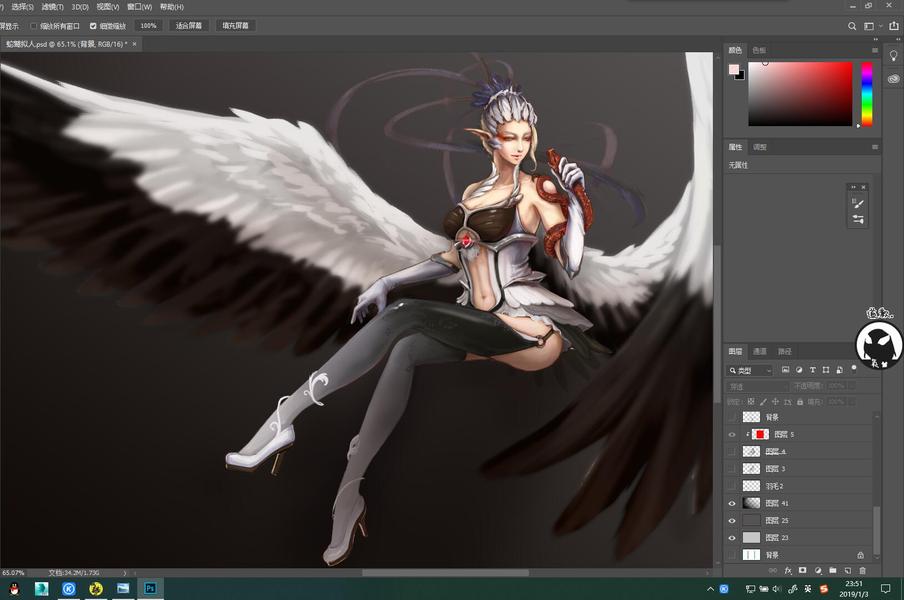Open the 滤镜(T) menu
The width and height of the screenshot is (904, 600).
(x=52, y=7)
